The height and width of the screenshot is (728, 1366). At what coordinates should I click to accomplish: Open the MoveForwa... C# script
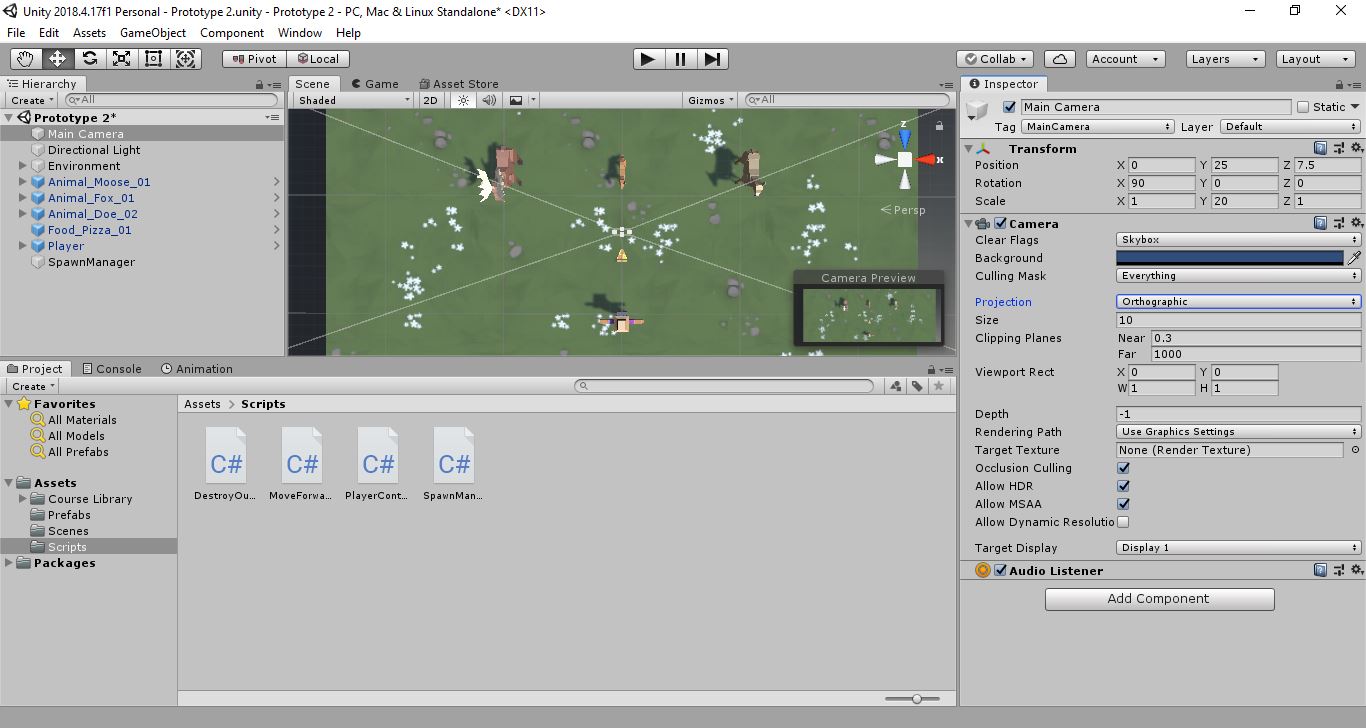coord(302,465)
